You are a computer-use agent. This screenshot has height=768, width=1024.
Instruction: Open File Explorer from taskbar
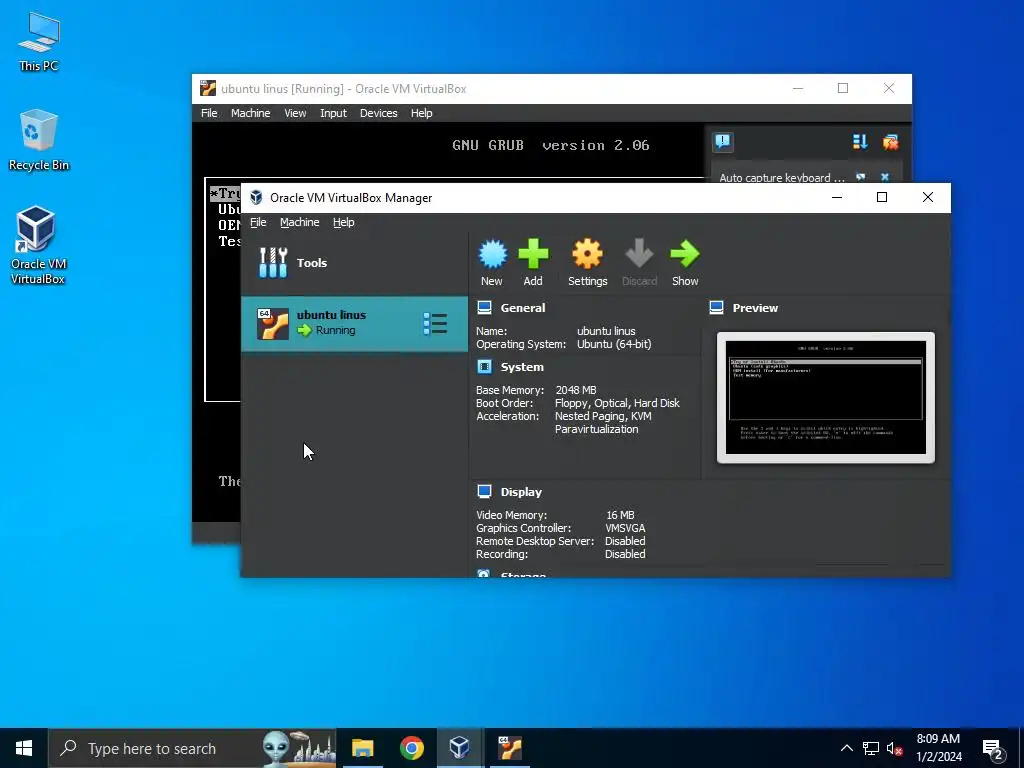tap(362, 748)
